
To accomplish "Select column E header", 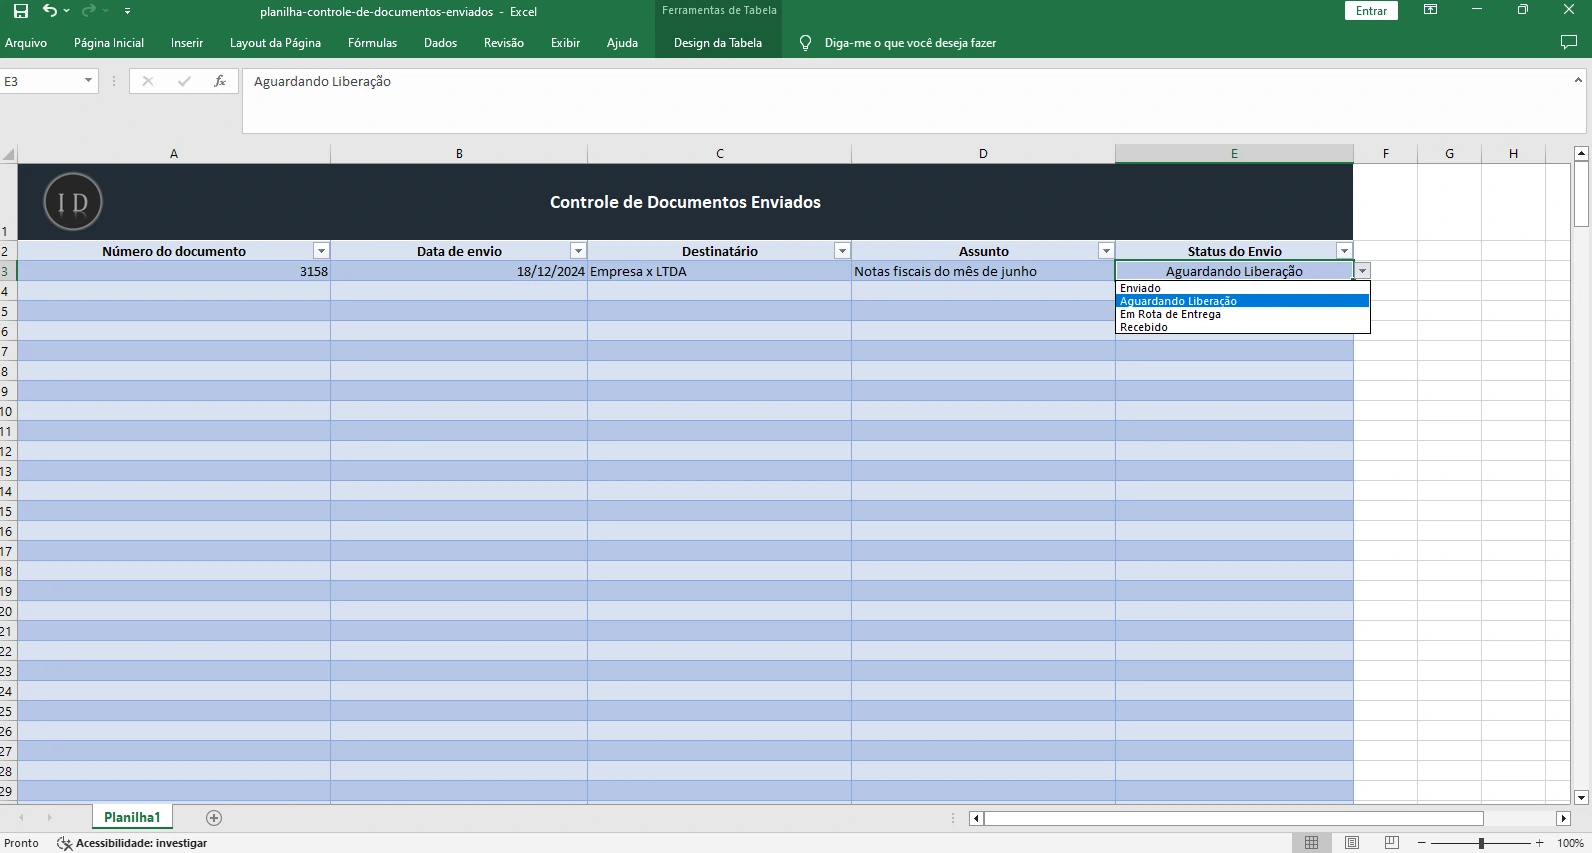I will (1234, 154).
